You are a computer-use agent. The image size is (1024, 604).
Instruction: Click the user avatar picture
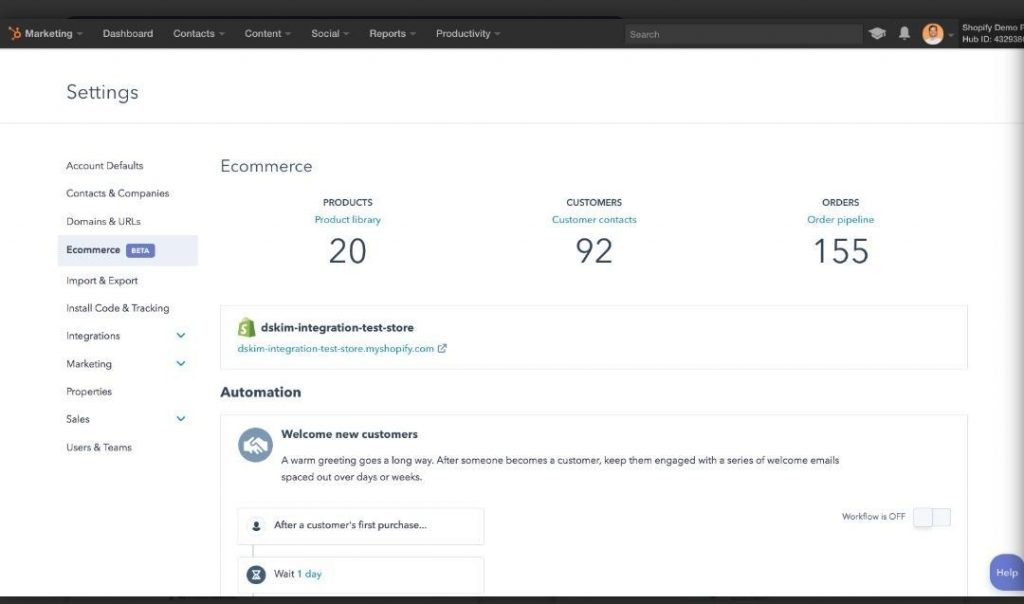933,33
